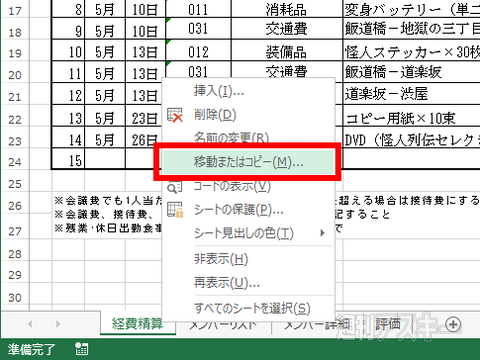Choose 再表示(U)... from the context menu

[x=248, y=283]
